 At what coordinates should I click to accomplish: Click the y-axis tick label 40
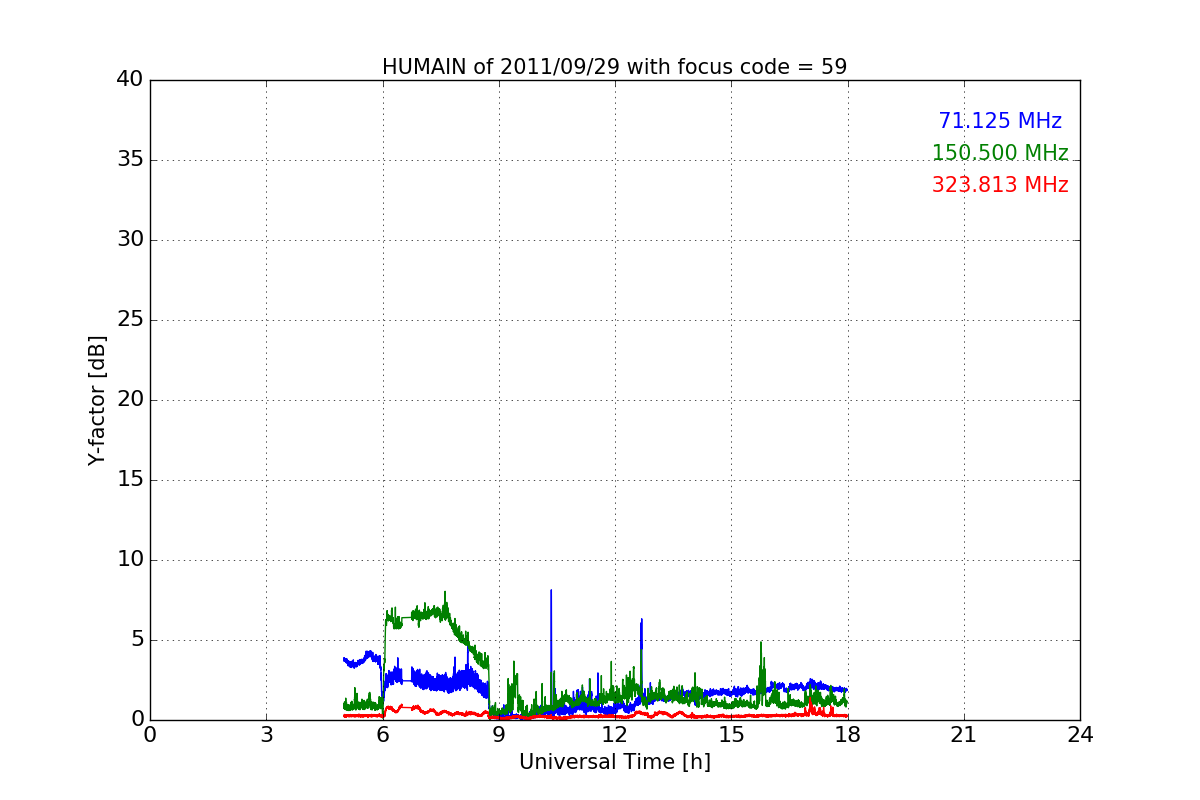130,80
